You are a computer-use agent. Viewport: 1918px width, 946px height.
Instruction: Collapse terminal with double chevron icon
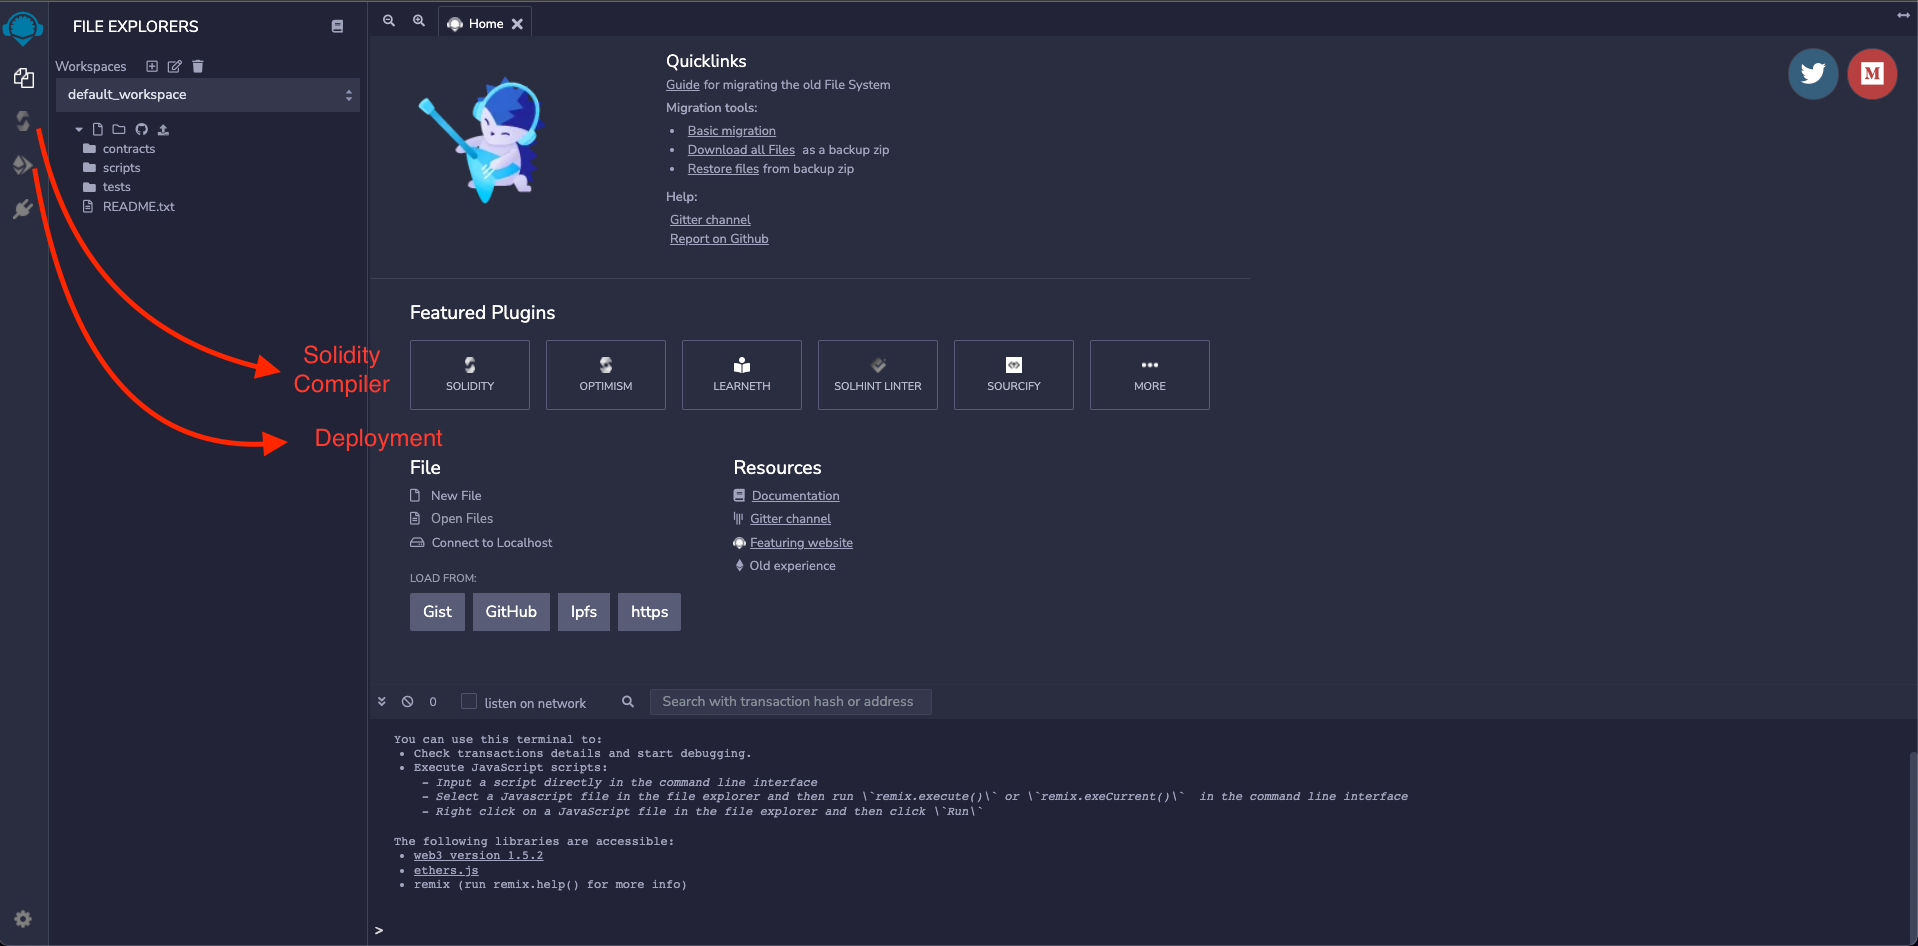(x=382, y=702)
